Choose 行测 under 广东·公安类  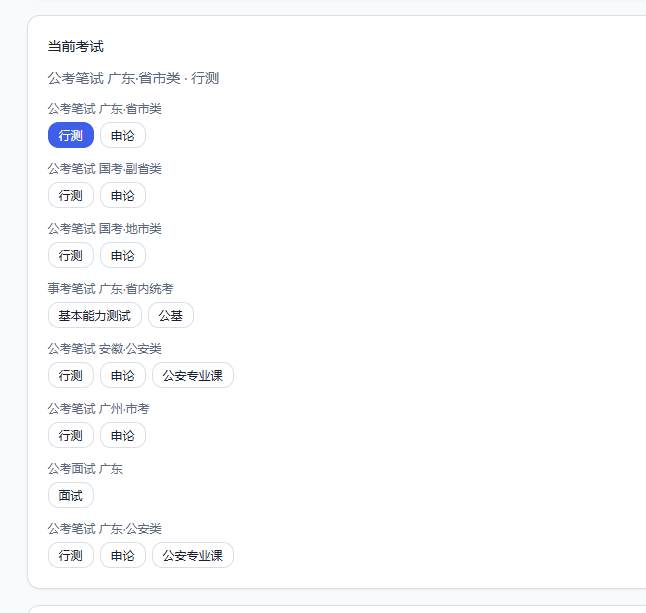coord(71,555)
